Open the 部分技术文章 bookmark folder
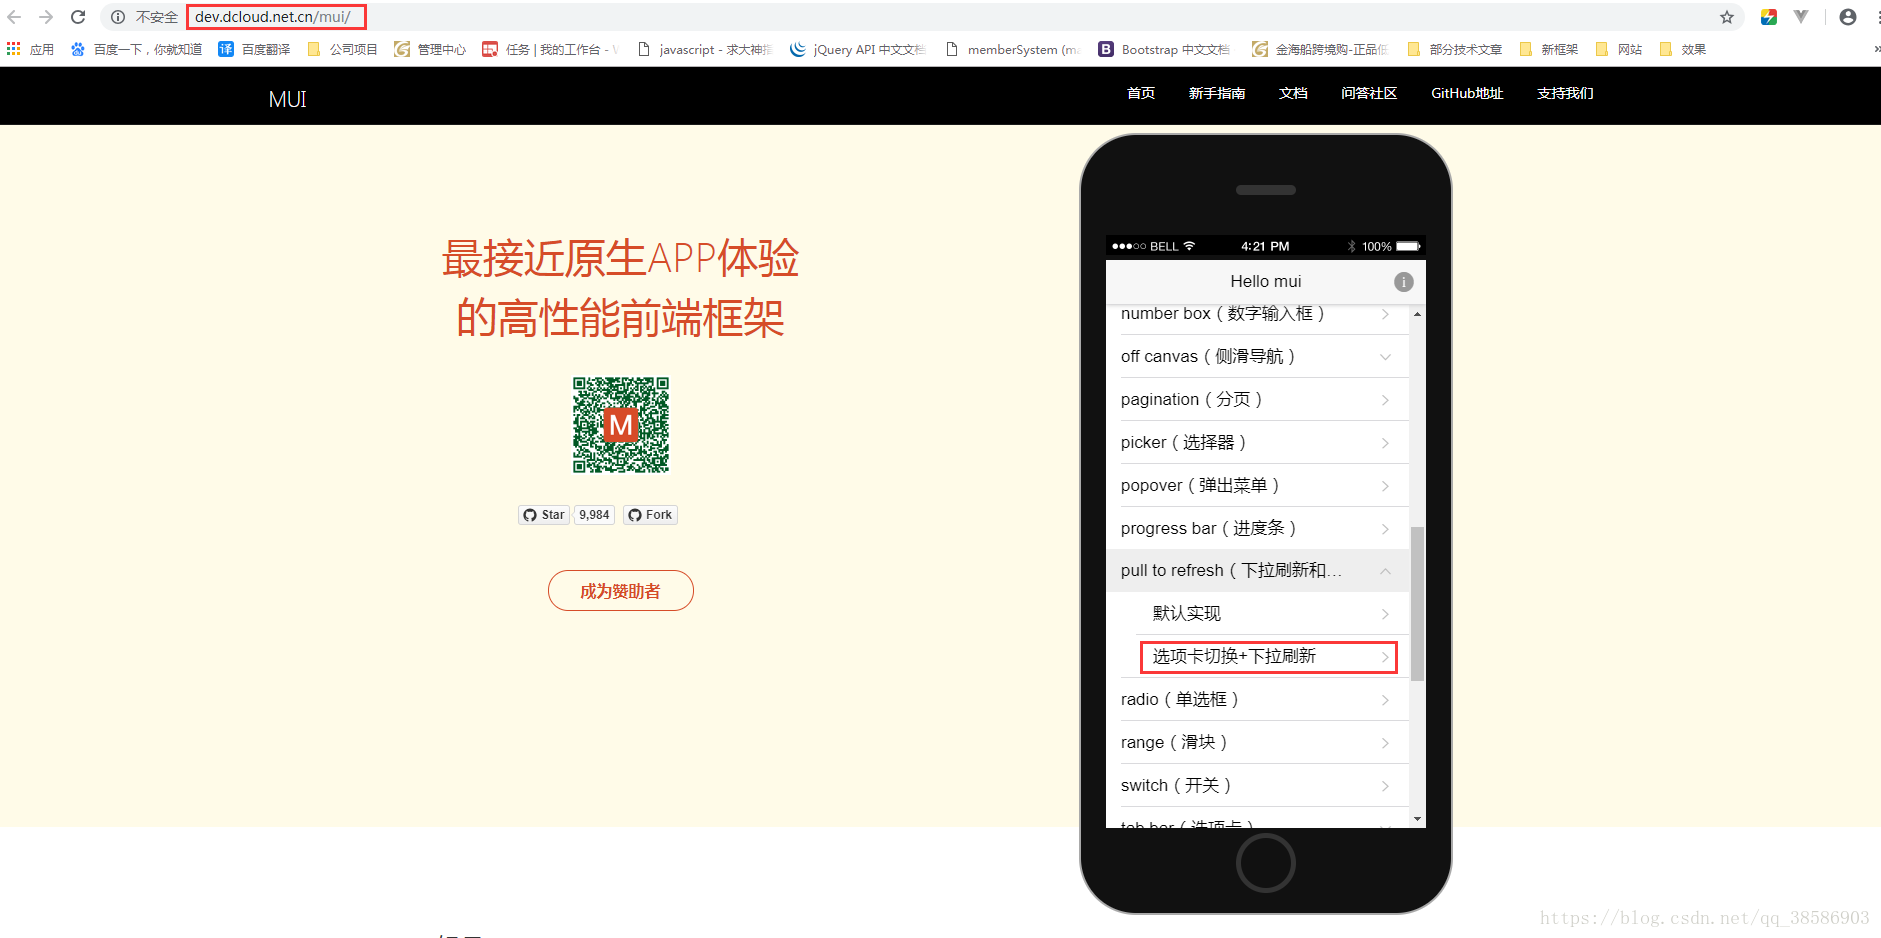The height and width of the screenshot is (938, 1881). pos(1455,49)
